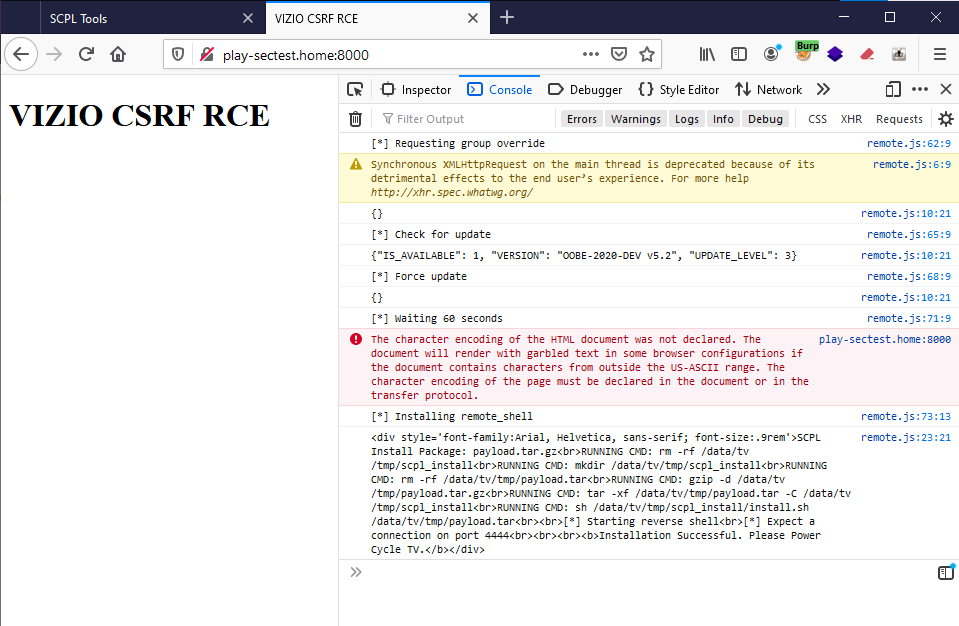959x626 pixels.
Task: Click the VIZIO CSRF RCE page heading
Action: [139, 115]
